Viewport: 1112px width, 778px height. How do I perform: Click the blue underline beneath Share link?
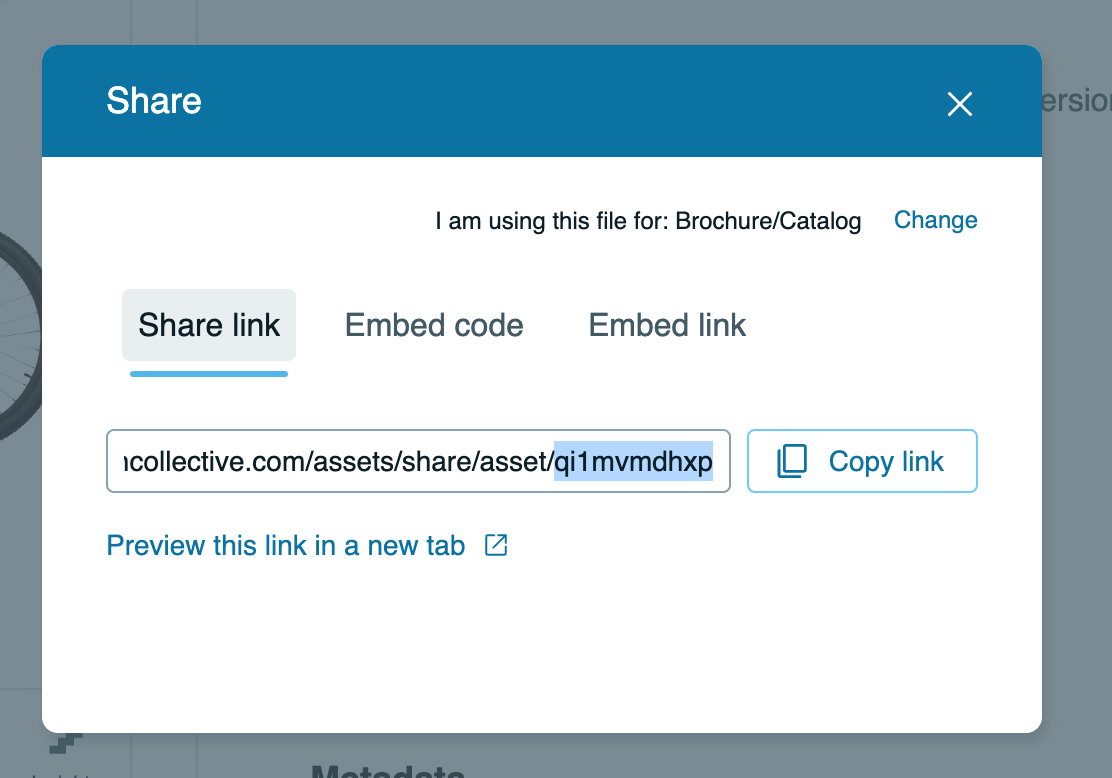[209, 374]
